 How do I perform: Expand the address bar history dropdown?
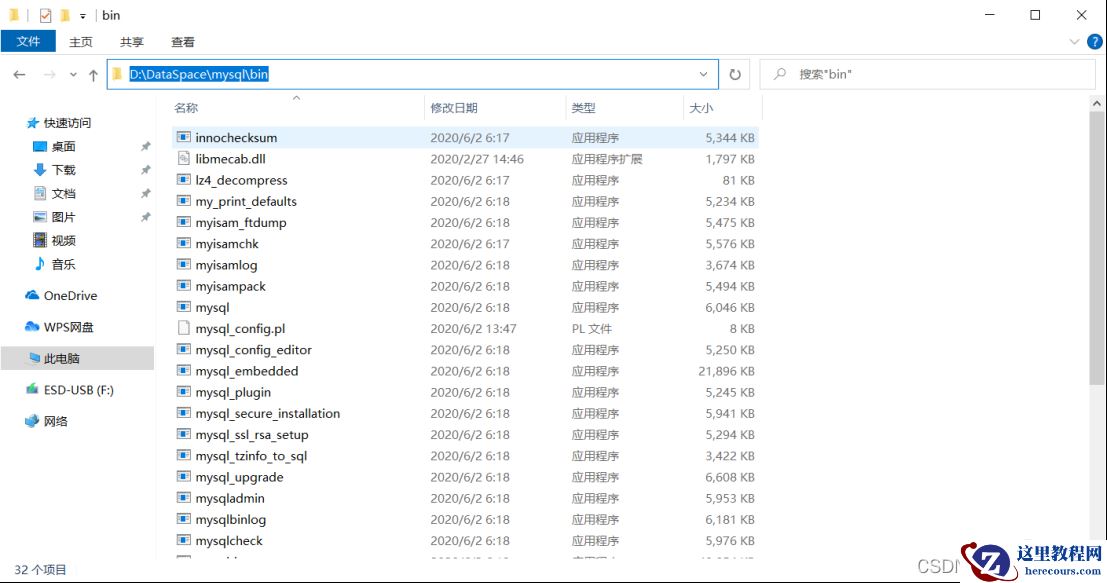704,74
